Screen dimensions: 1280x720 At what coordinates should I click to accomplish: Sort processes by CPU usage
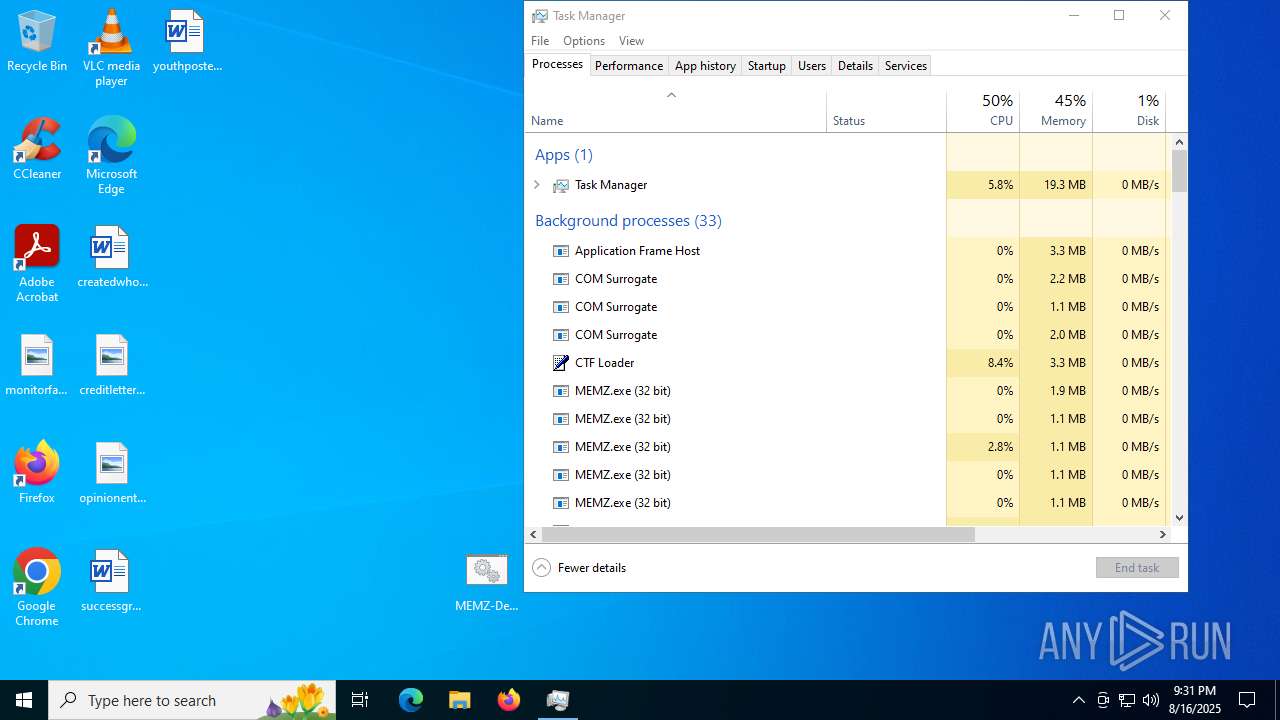tap(983, 110)
